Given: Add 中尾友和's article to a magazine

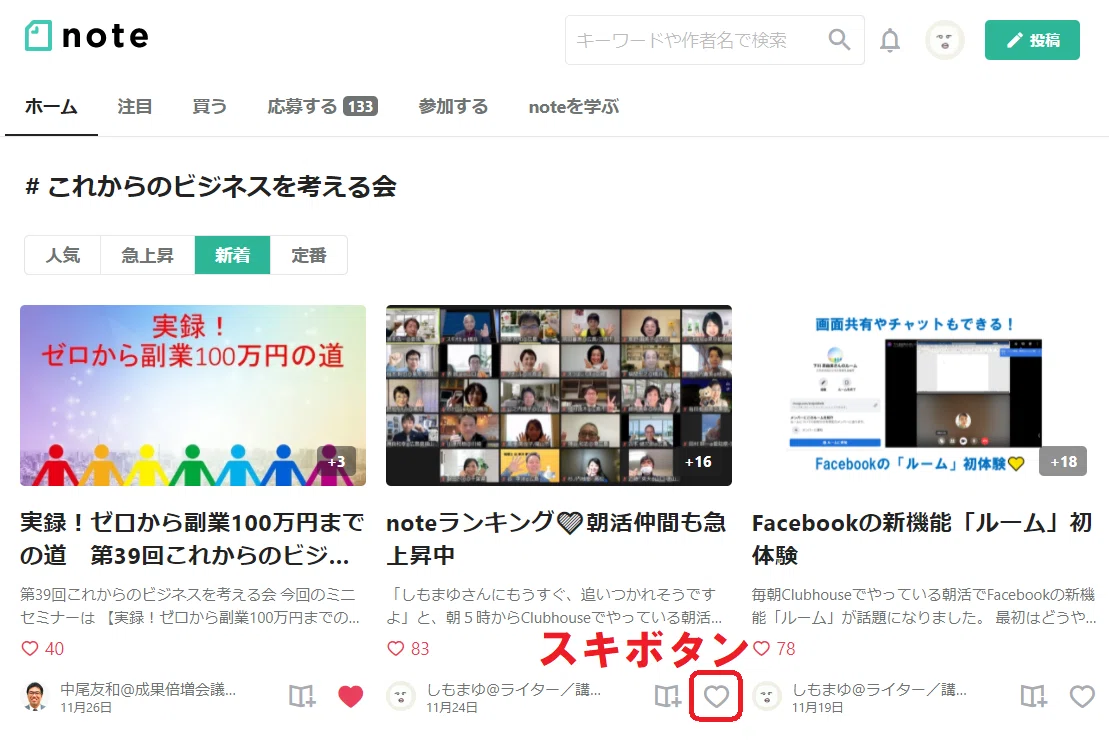Looking at the screenshot, I should (302, 696).
